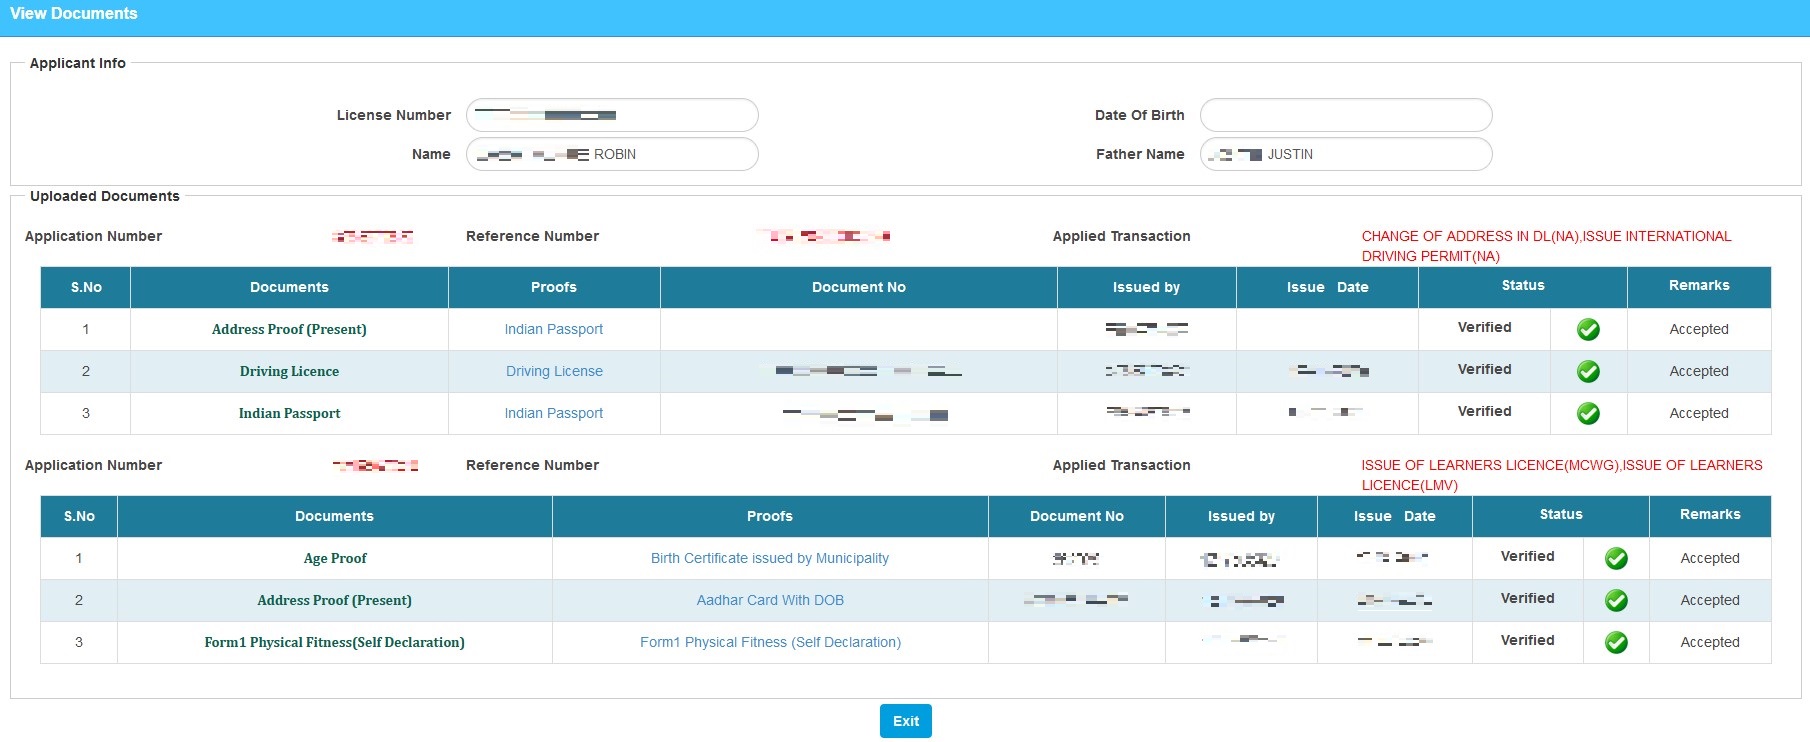Click the Document No header in first table
The image size is (1810, 742).
(x=858, y=287)
